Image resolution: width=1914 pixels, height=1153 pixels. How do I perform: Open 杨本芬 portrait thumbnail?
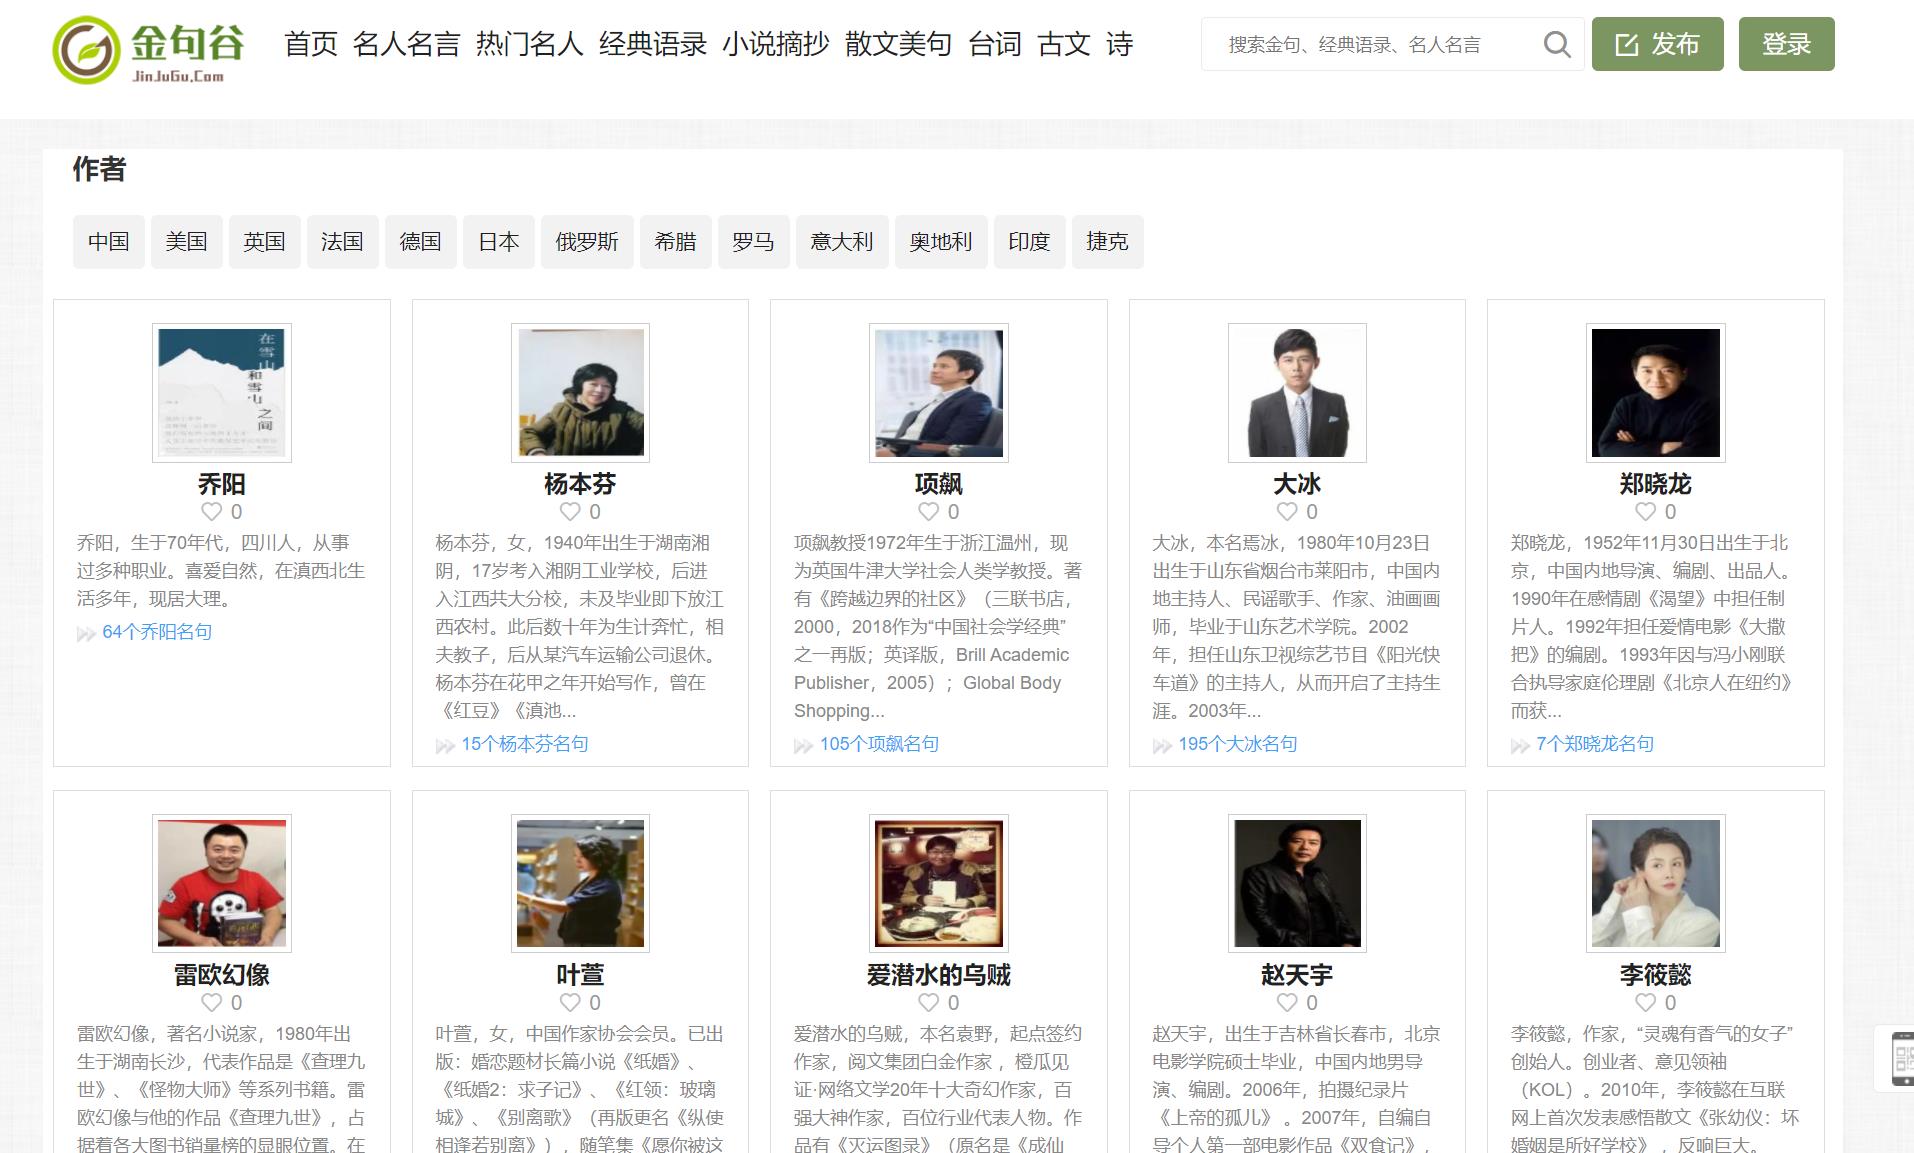coord(580,393)
